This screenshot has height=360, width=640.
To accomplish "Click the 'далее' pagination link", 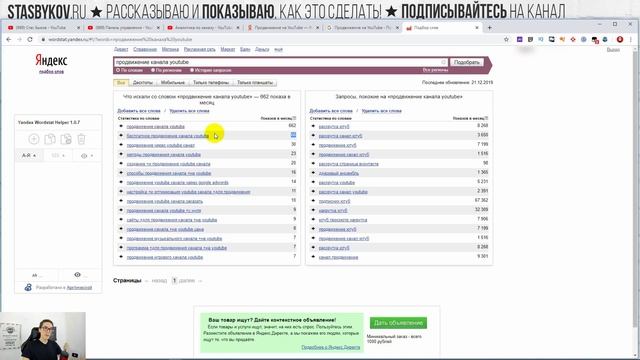I will click(187, 280).
